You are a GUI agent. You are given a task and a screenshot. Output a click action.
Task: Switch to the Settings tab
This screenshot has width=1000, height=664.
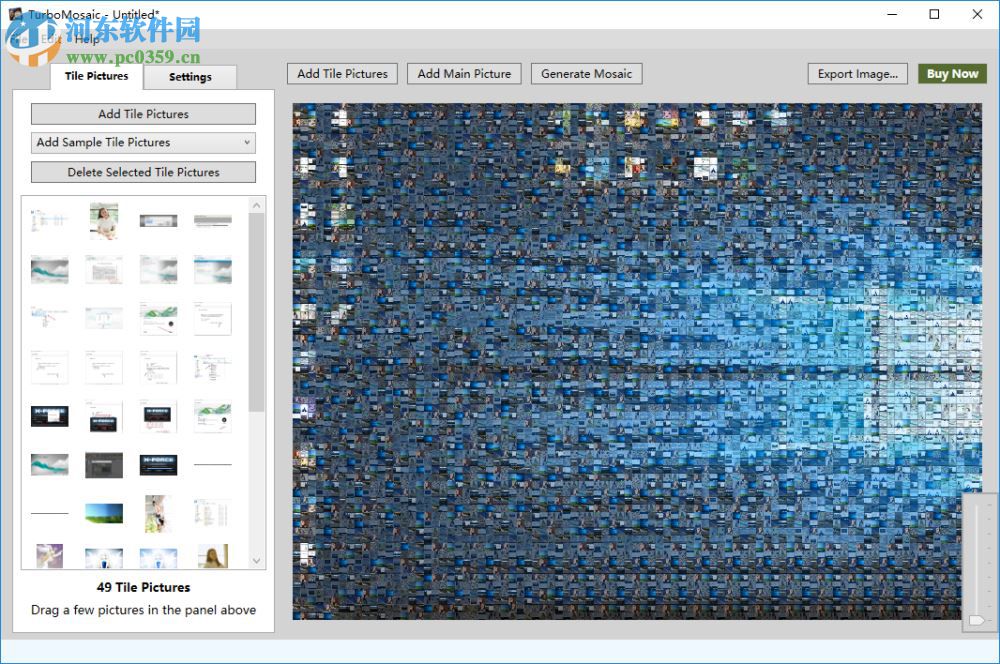coord(190,77)
